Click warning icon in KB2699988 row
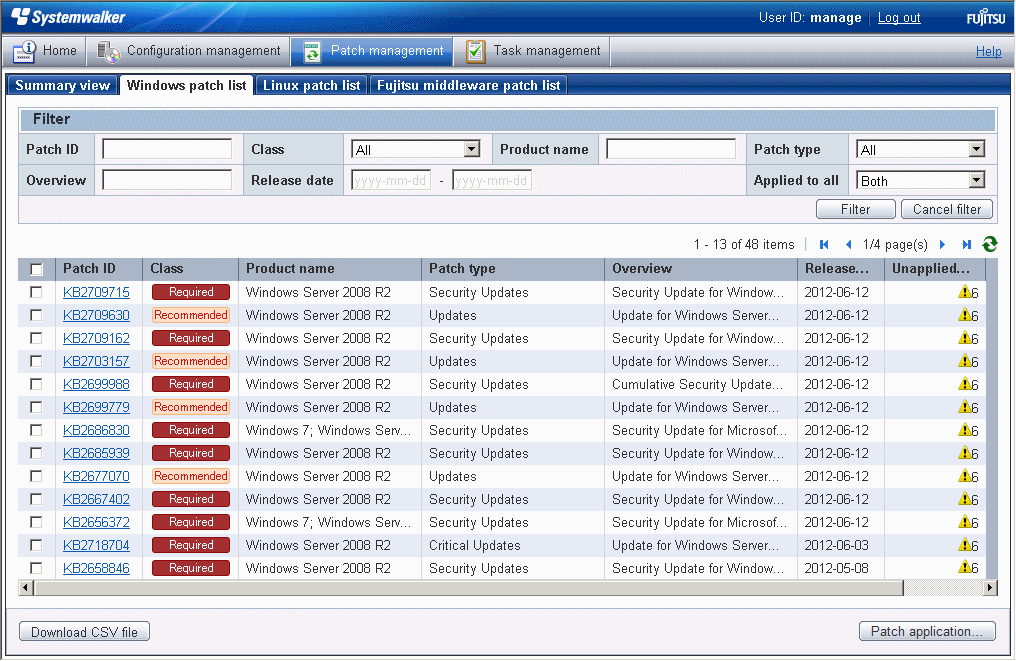The height and width of the screenshot is (661, 1016). point(965,384)
